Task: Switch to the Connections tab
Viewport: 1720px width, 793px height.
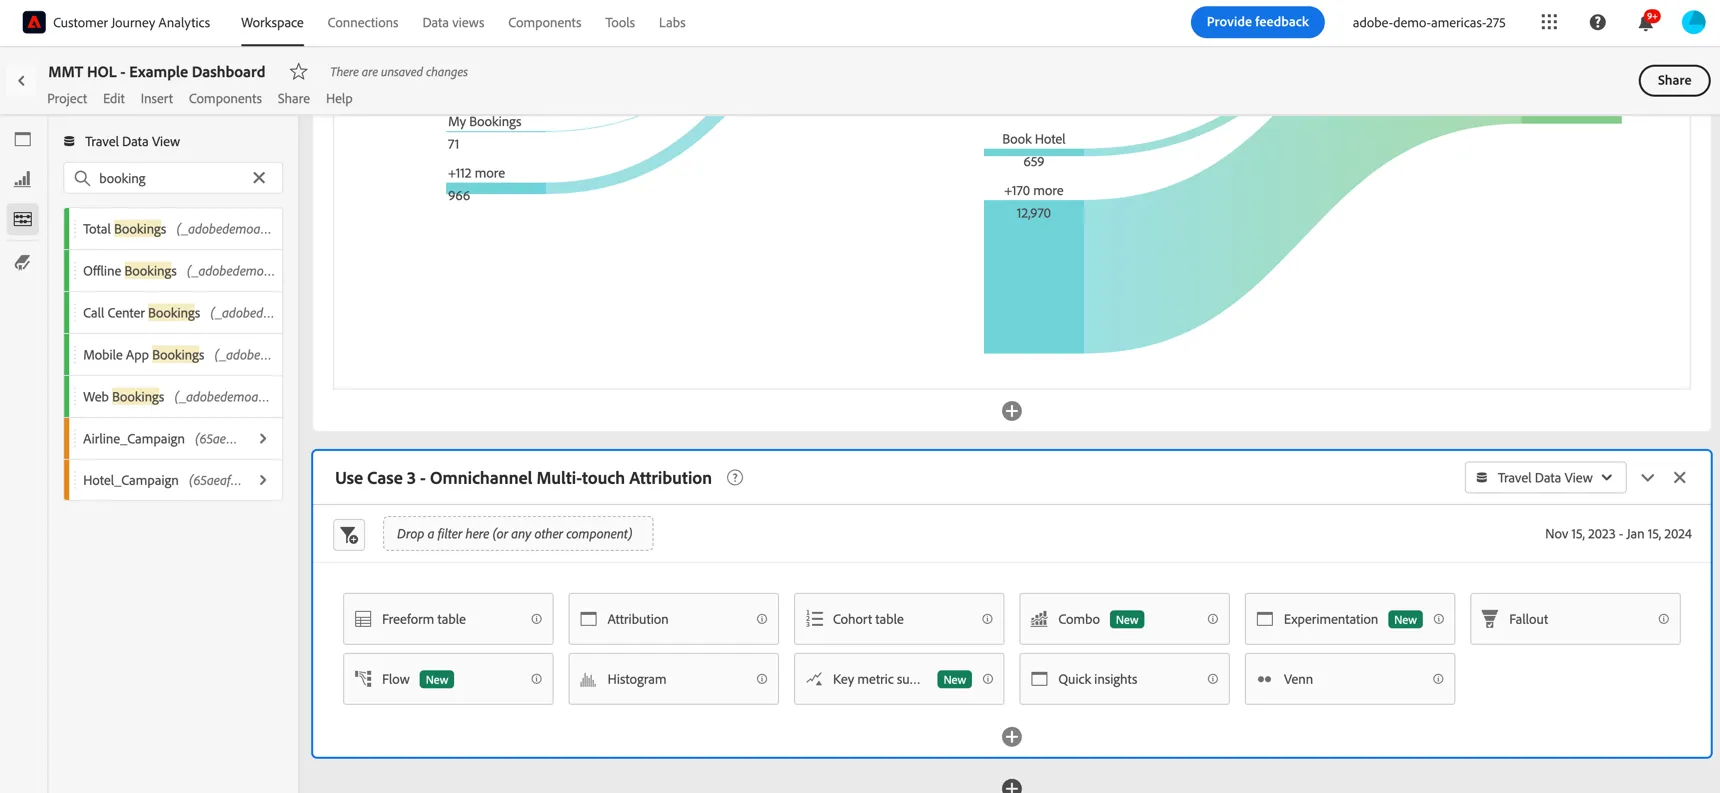Action: 363,22
